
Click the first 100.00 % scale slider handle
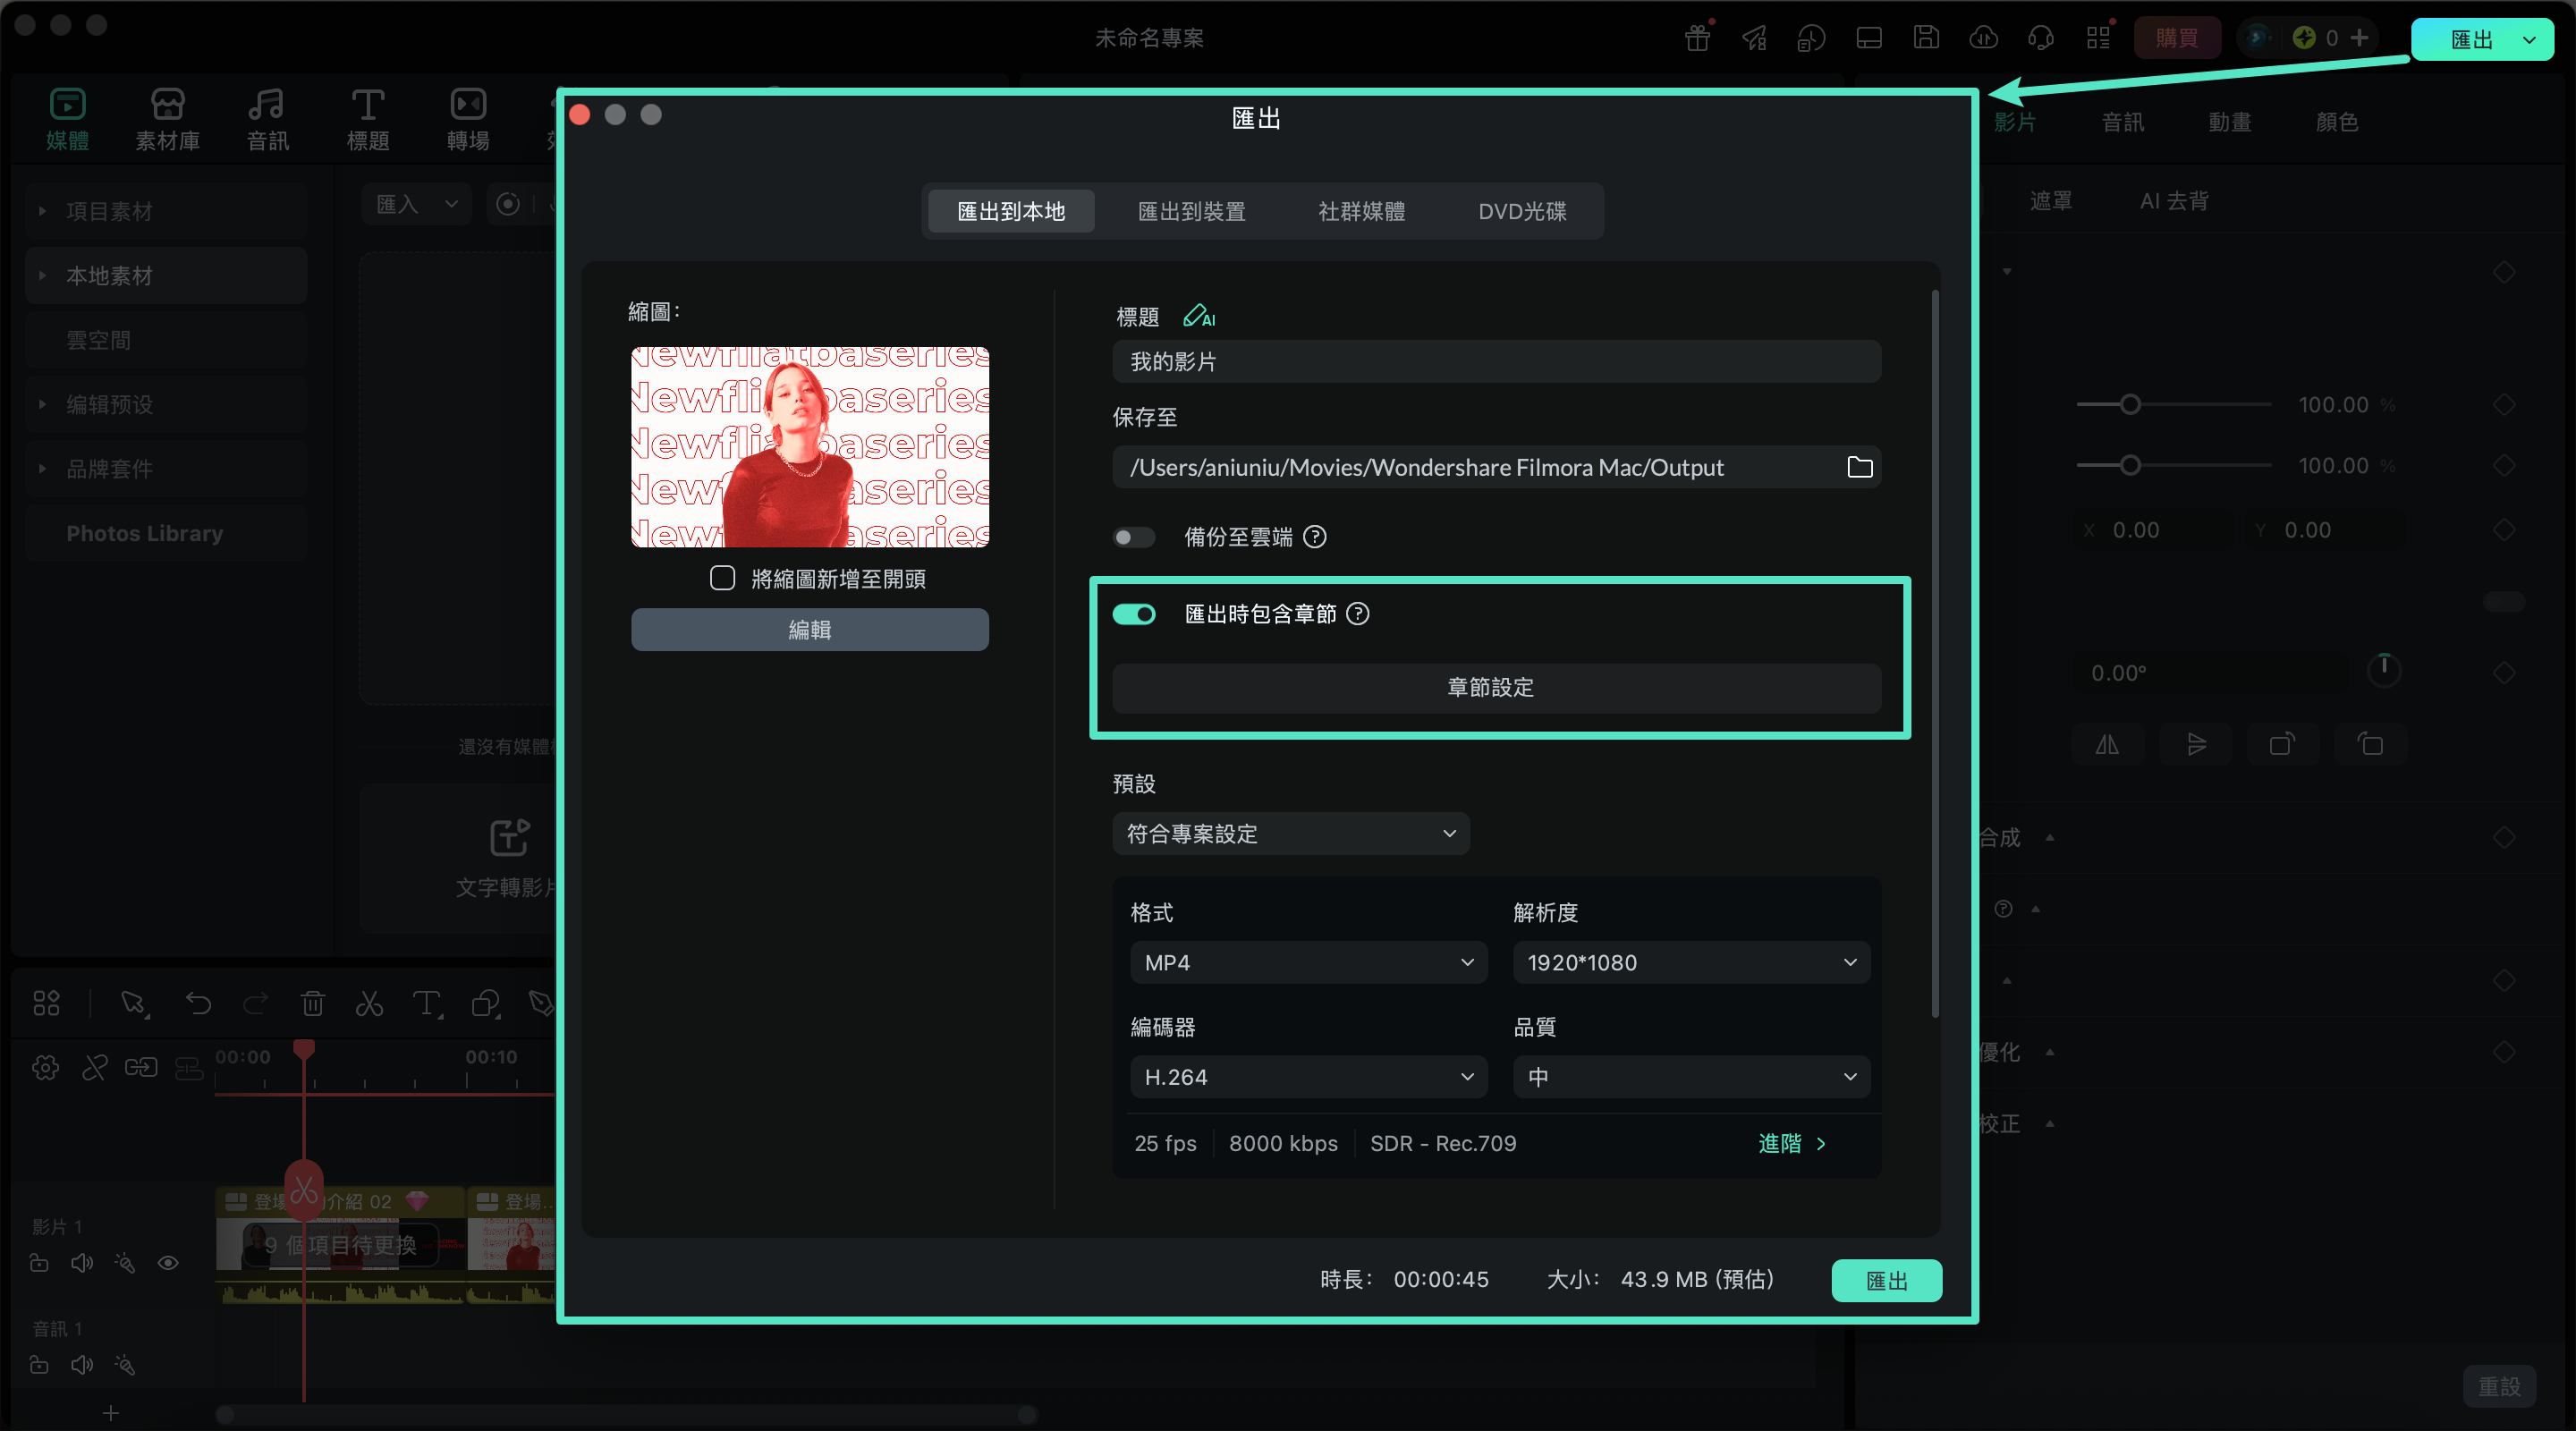pos(2130,404)
